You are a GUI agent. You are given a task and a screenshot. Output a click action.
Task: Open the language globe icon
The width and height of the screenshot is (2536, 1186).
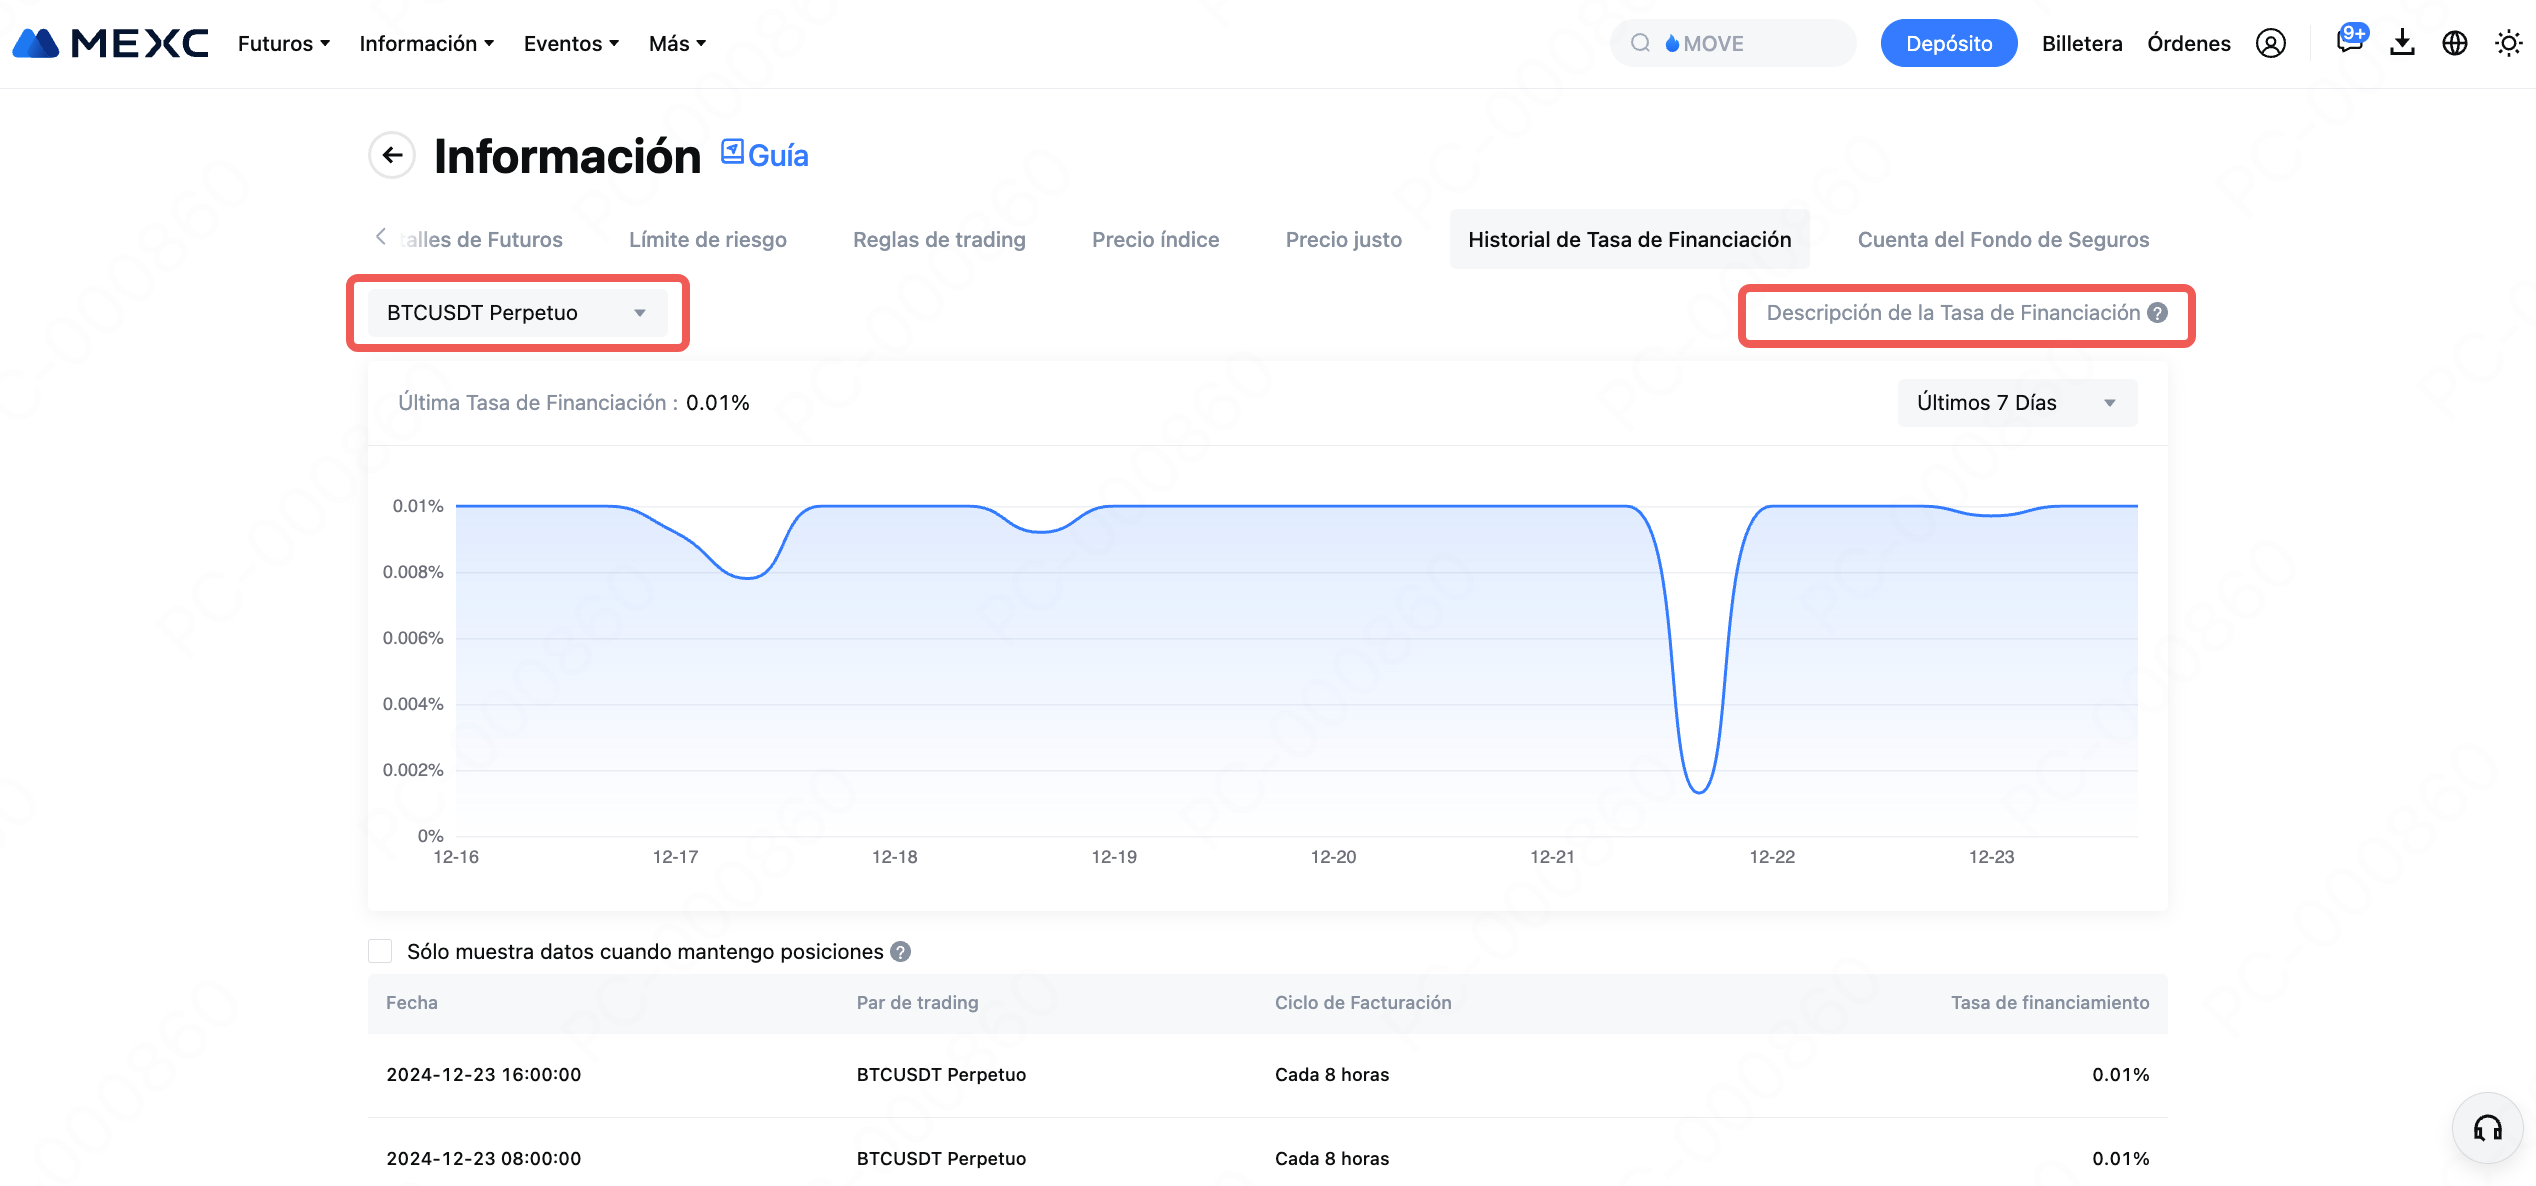(2455, 43)
